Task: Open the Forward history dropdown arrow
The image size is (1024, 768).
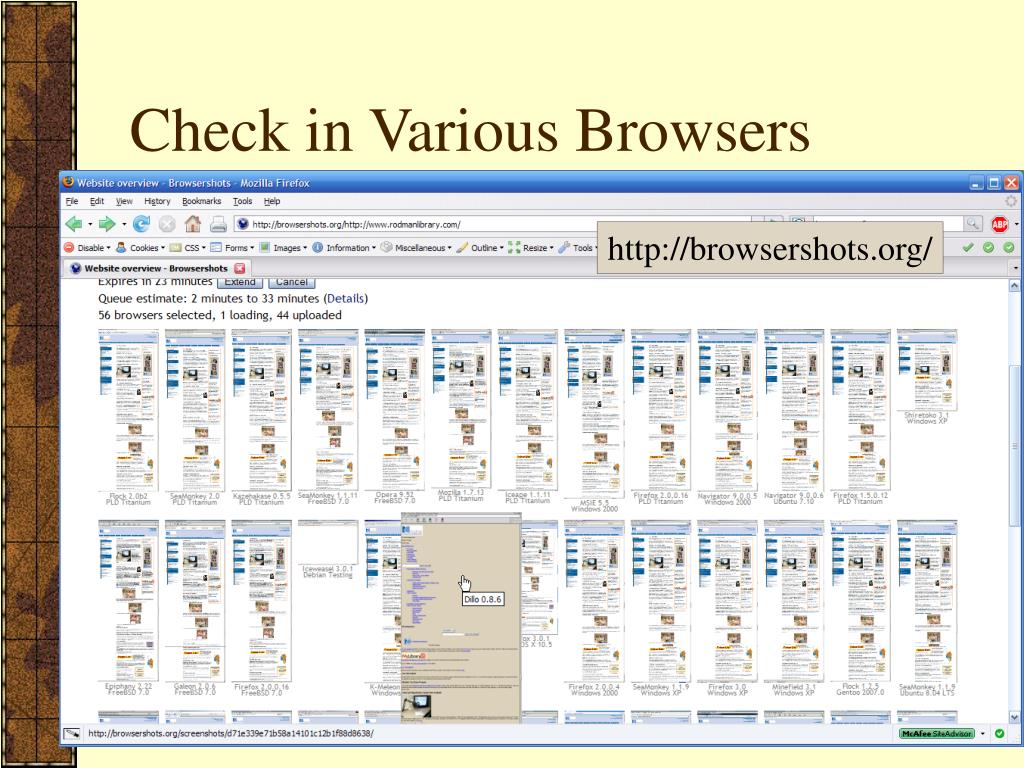Action: 123,225
